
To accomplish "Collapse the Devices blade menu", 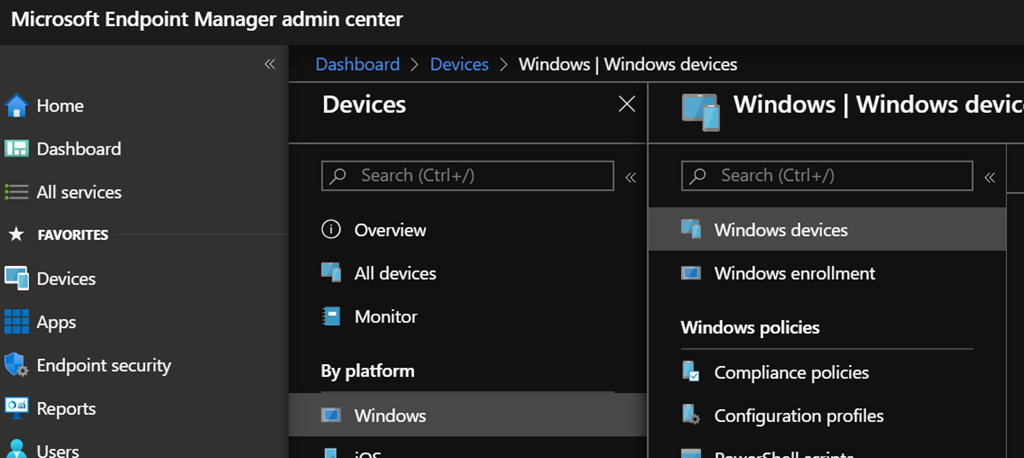I will tap(630, 177).
